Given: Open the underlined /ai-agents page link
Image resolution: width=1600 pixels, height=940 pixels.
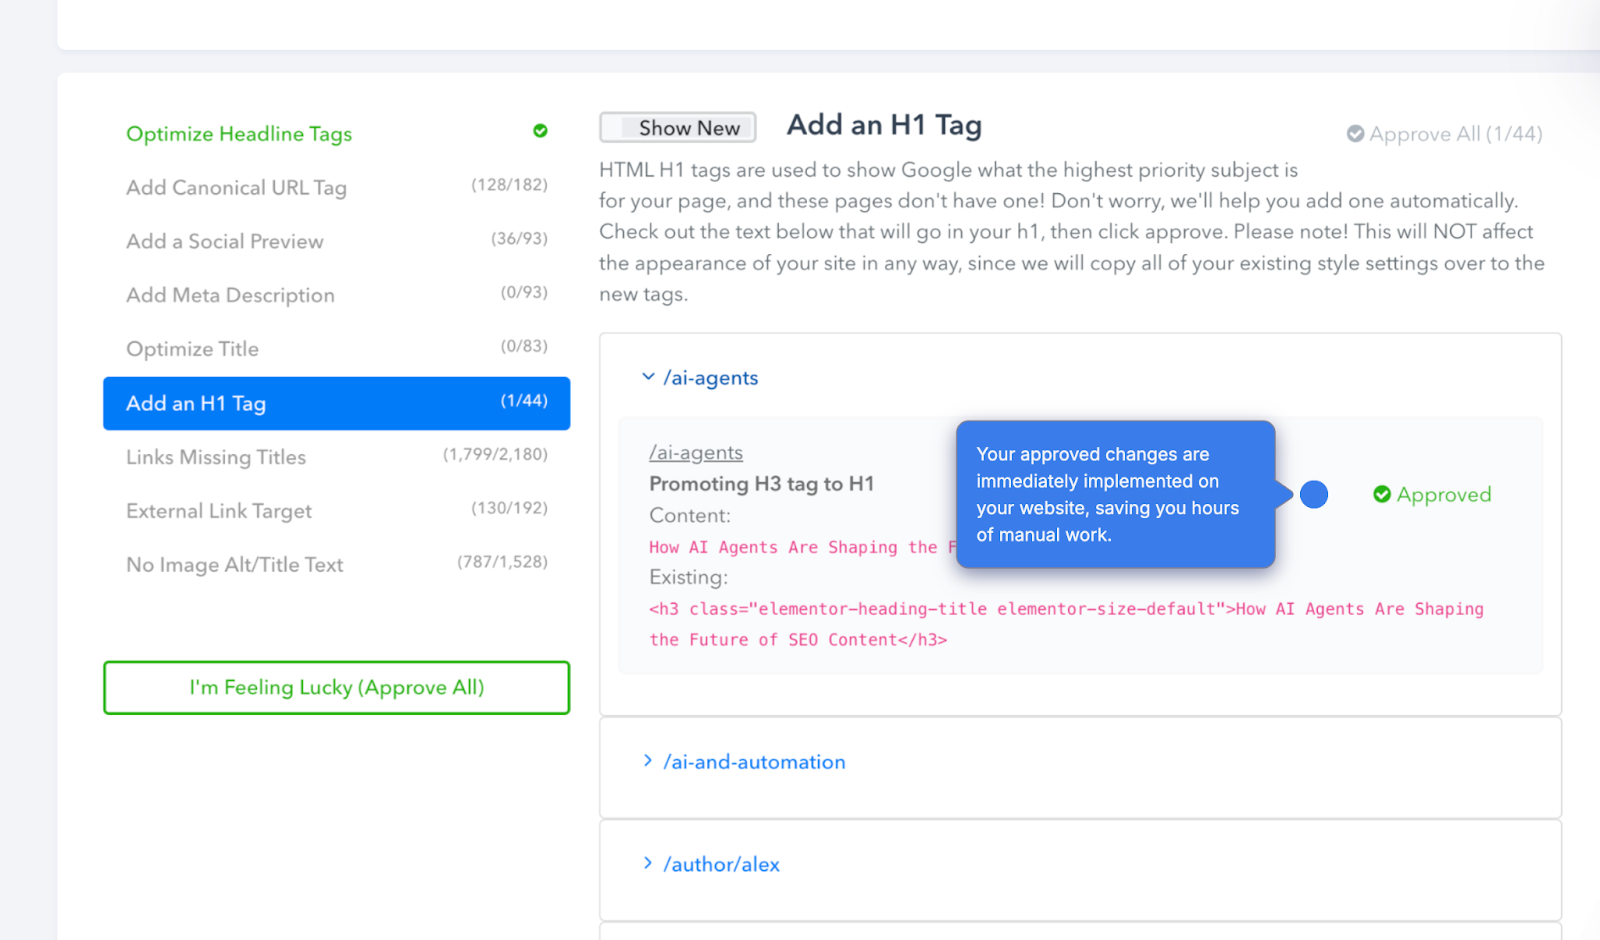Looking at the screenshot, I should 696,453.
